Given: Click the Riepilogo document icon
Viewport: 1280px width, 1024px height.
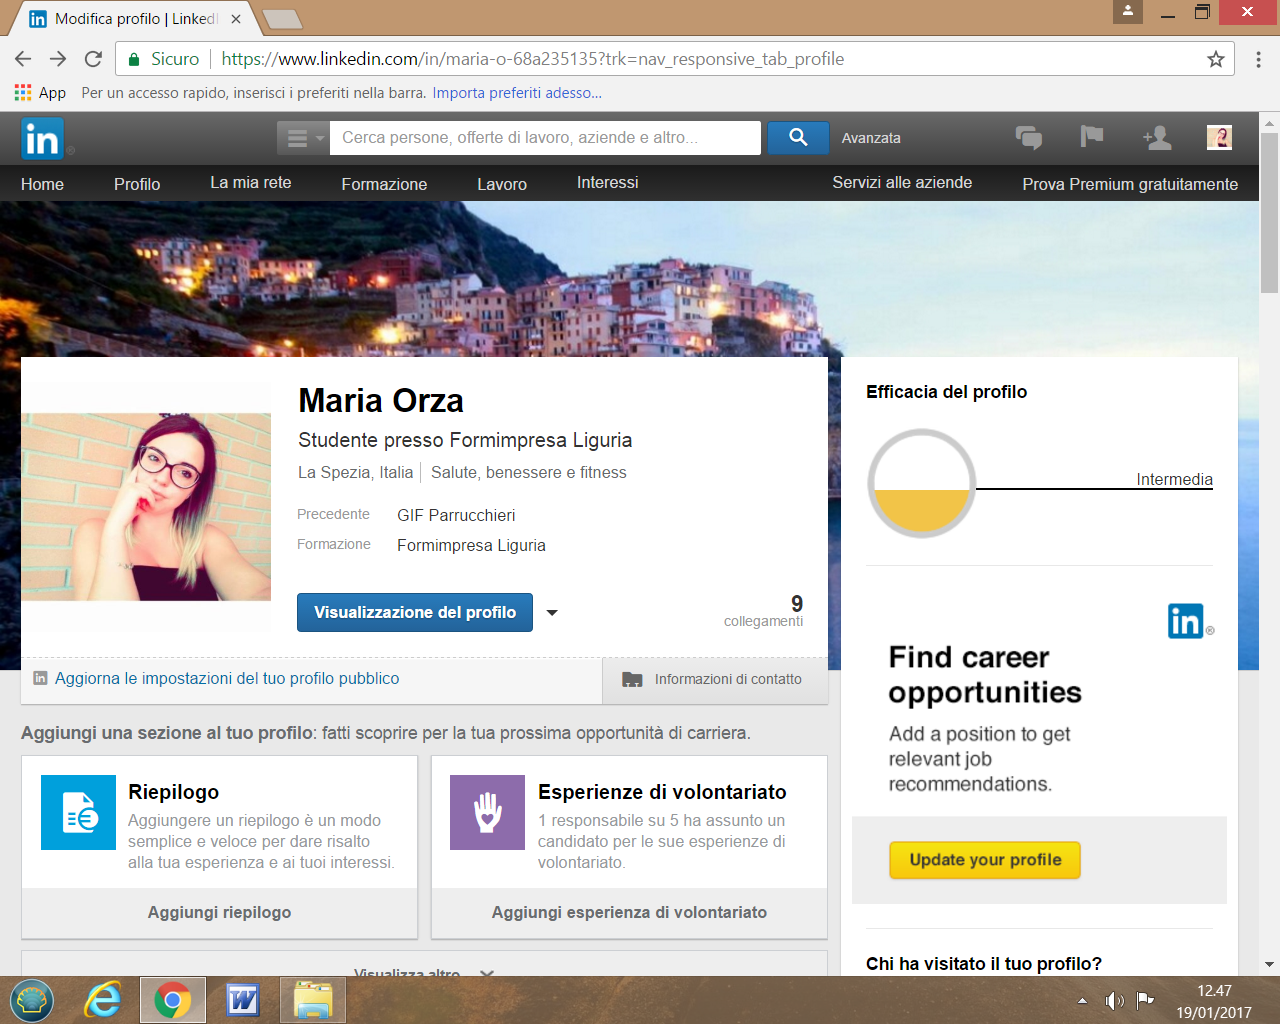Looking at the screenshot, I should point(78,812).
